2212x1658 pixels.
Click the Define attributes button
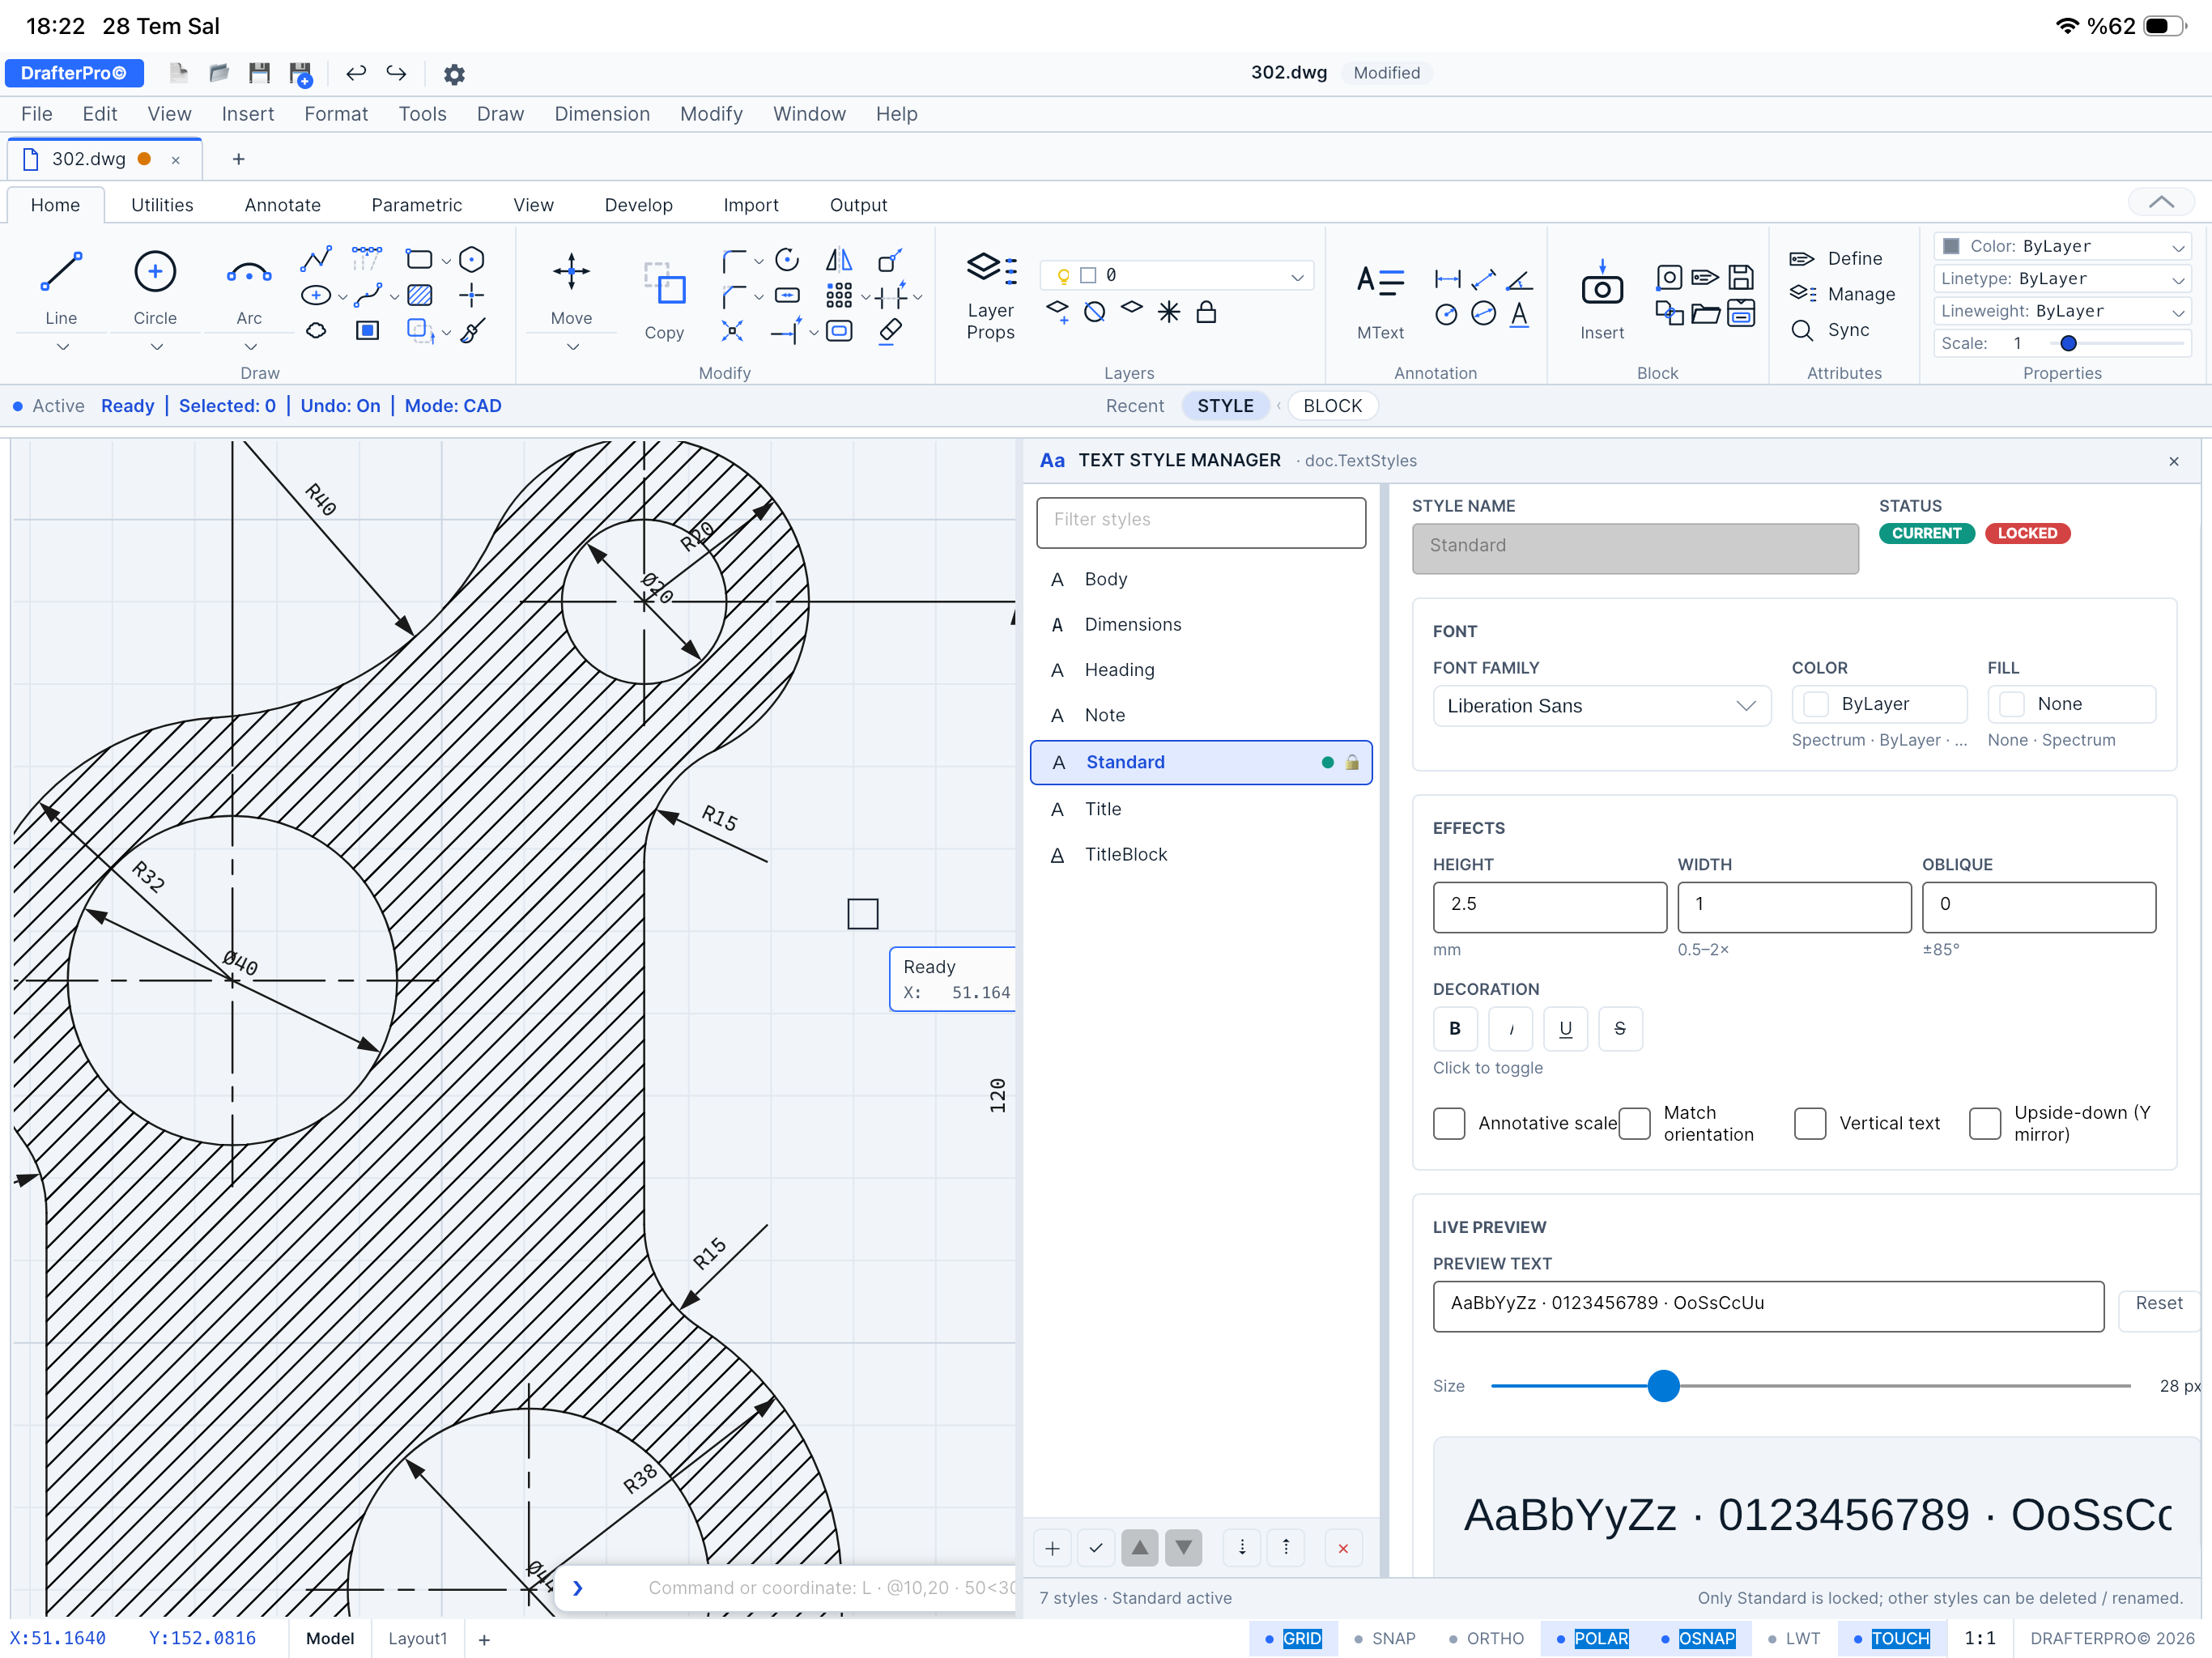(1837, 258)
